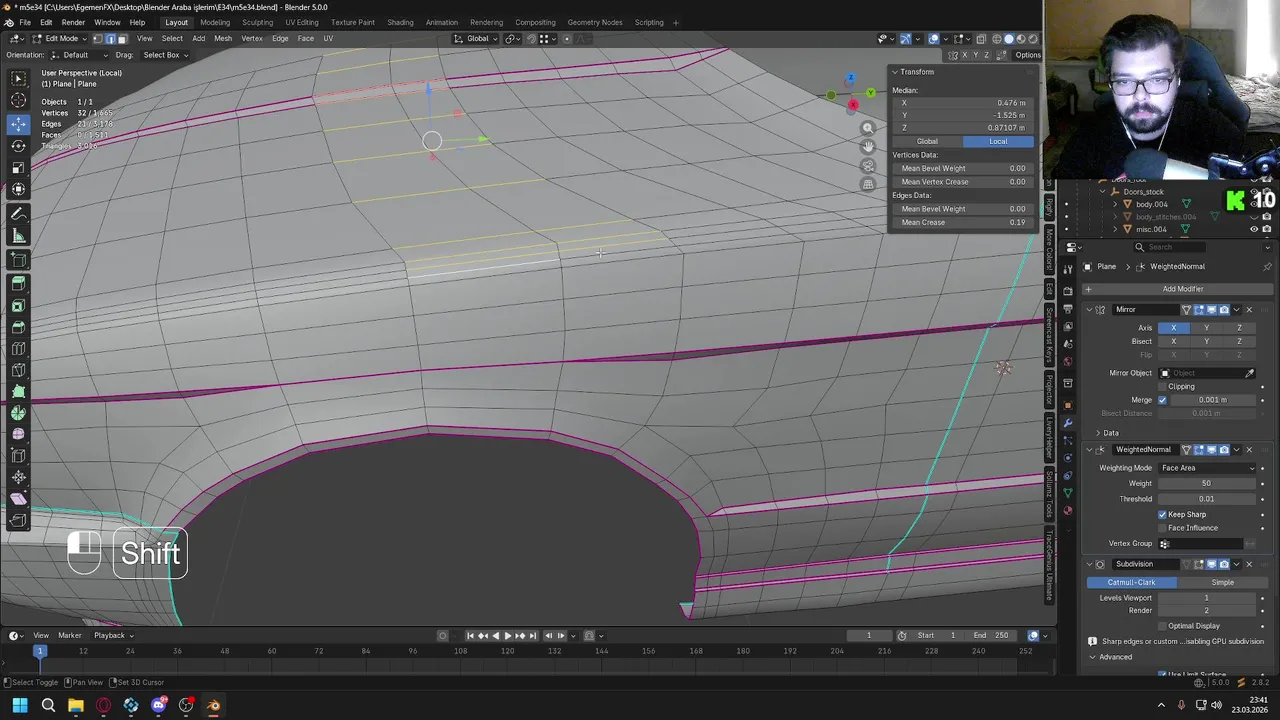Viewport: 1280px width, 720px height.
Task: Enable Mirror Axis Y
Action: 1206,328
